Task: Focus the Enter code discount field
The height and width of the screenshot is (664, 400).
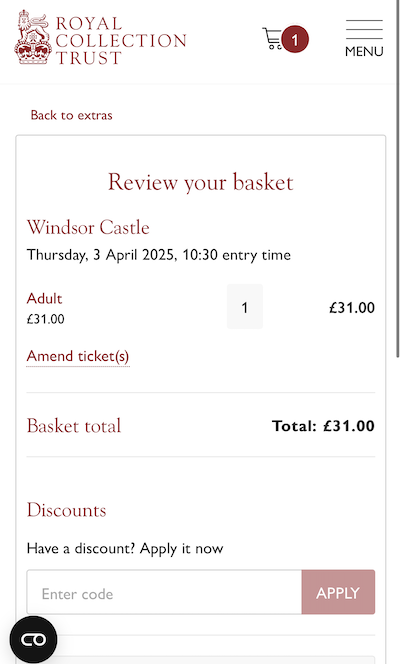Action: pyautogui.click(x=164, y=592)
